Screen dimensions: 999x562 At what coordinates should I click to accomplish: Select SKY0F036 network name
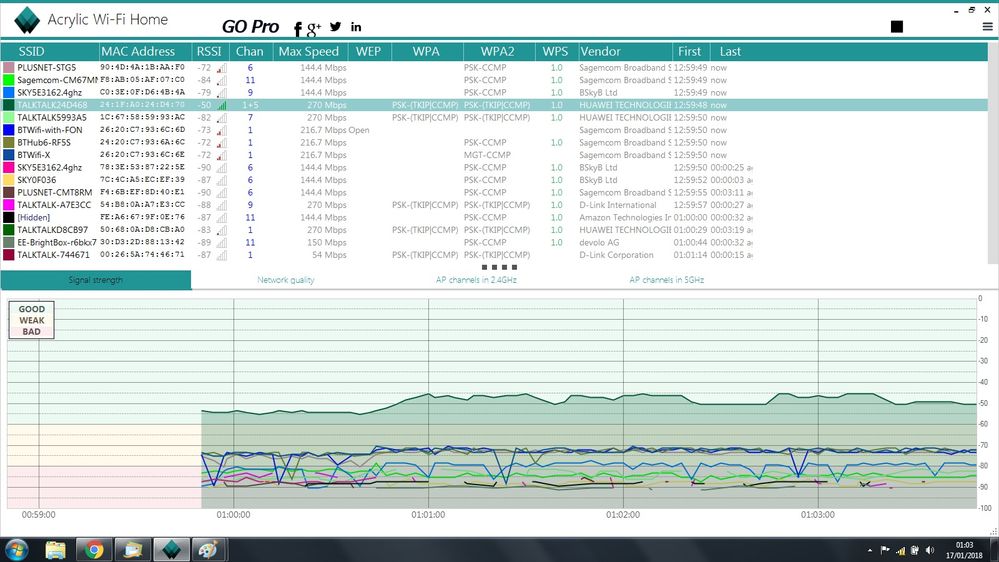click(x=36, y=180)
